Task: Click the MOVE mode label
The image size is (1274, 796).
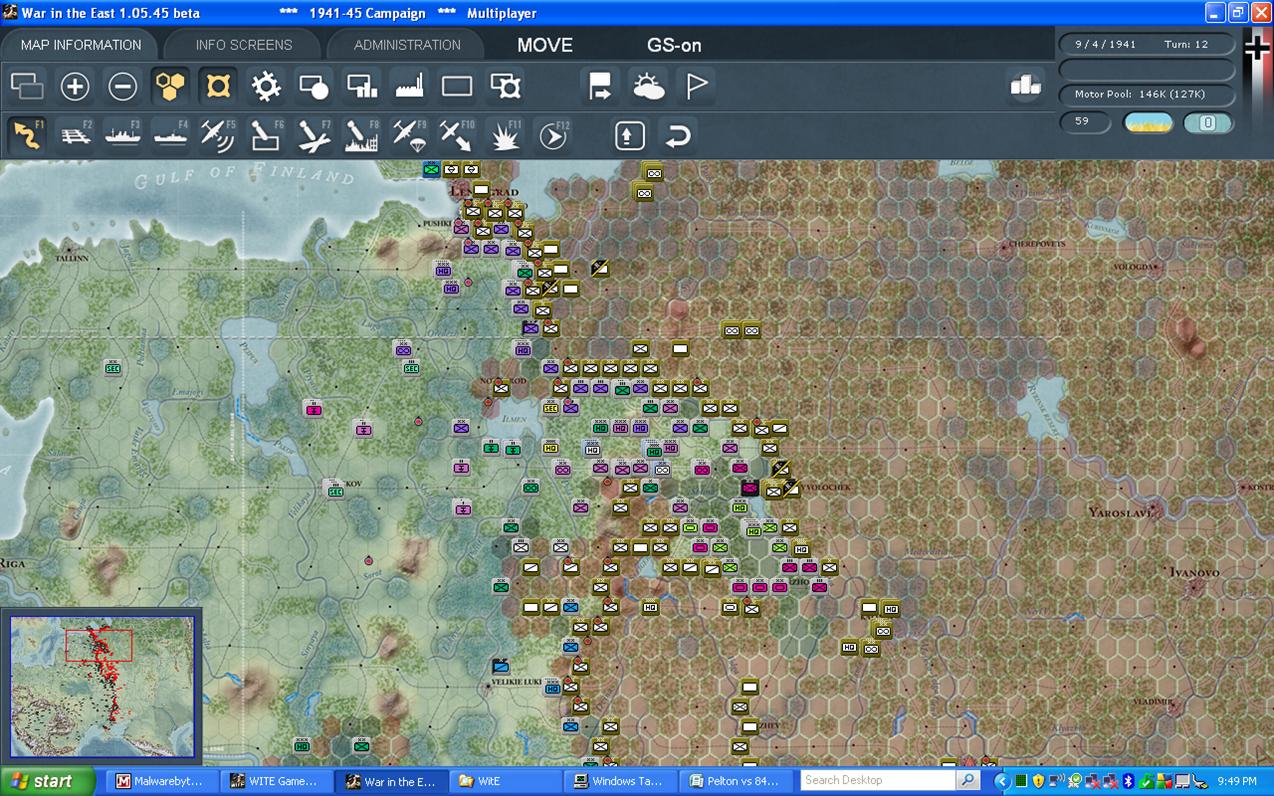Action: [x=545, y=45]
